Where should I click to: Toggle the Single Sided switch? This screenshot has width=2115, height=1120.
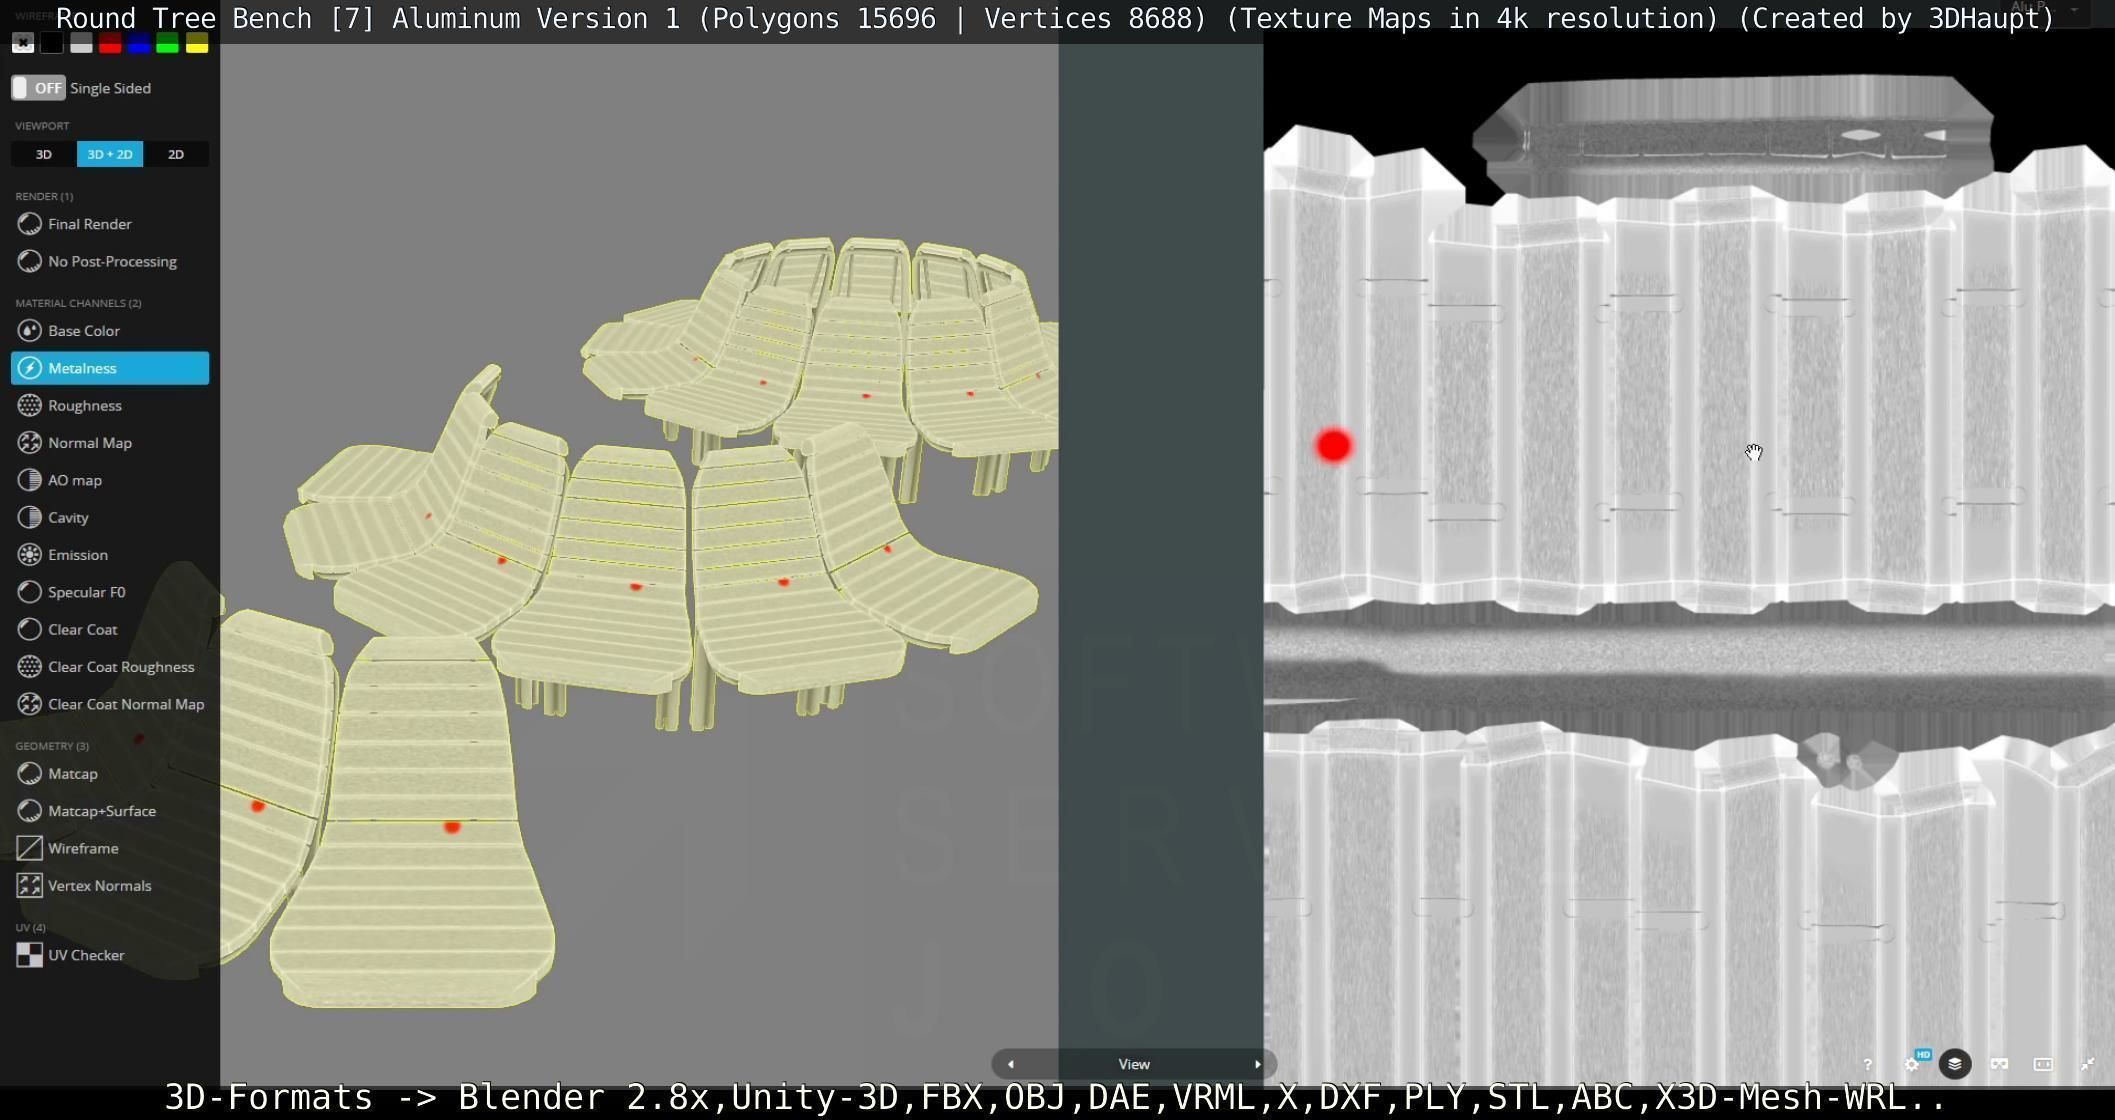(38, 88)
